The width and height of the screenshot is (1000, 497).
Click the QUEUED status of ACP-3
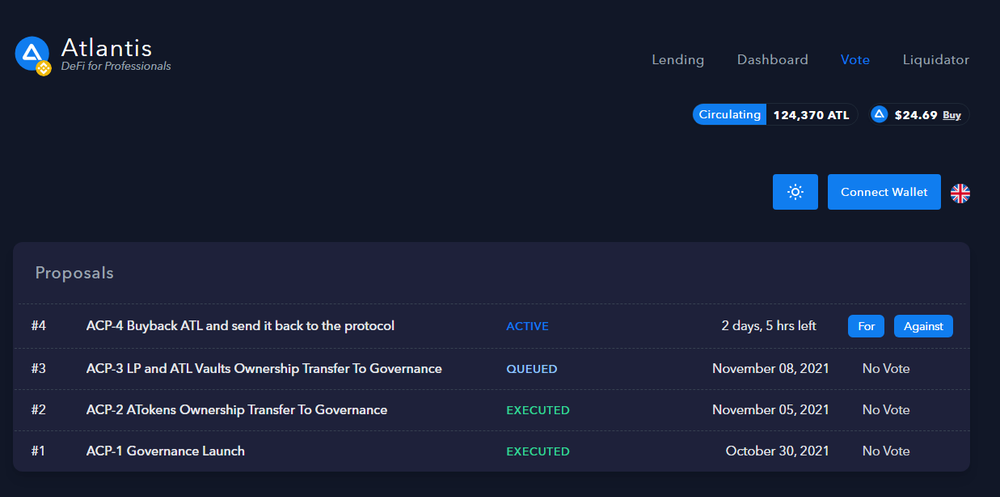coord(531,368)
